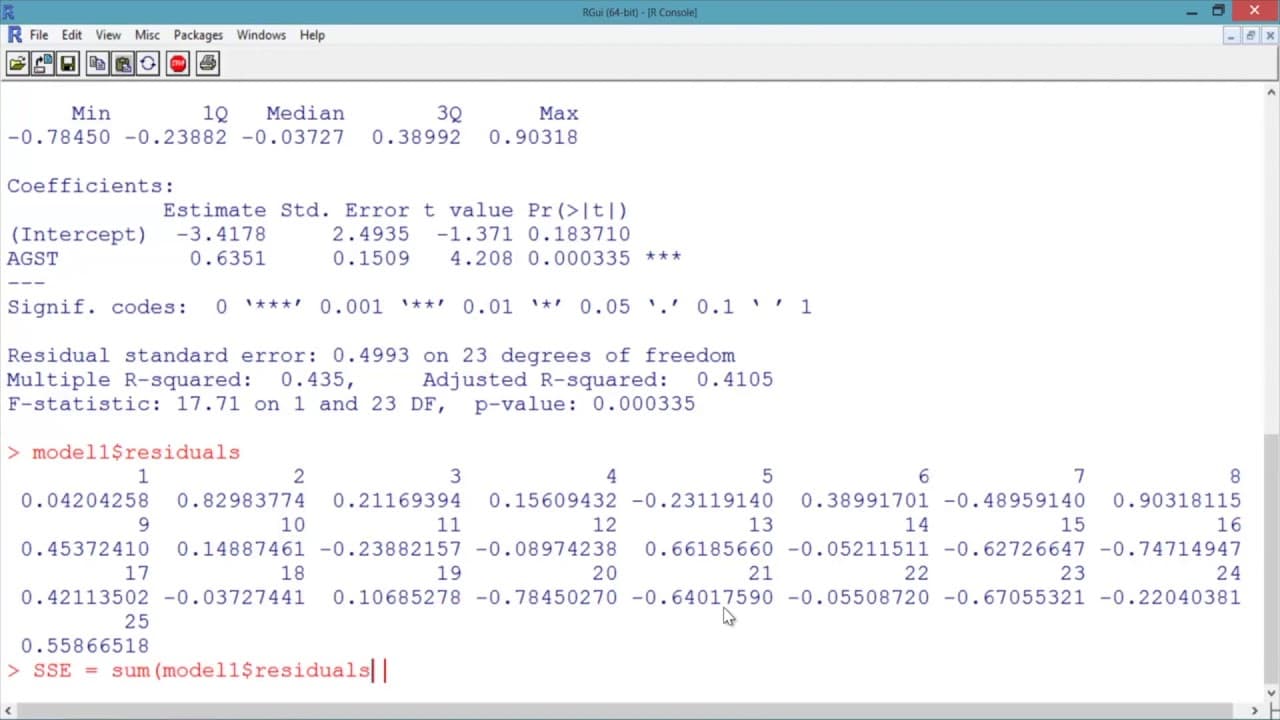
Task: Restore the inner R Console window
Action: point(1250,35)
